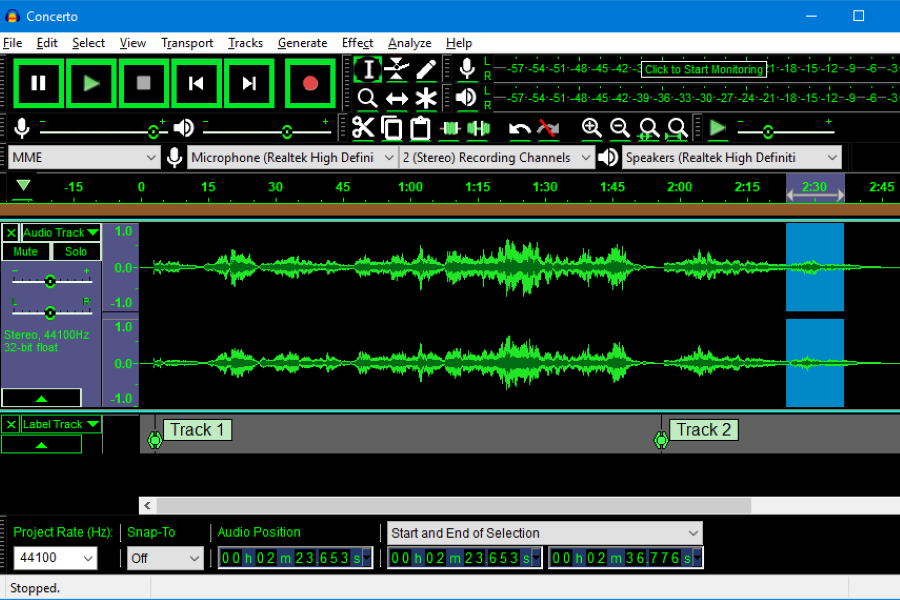This screenshot has width=900, height=600.
Task: Mute the Audio Track
Action: point(26,251)
